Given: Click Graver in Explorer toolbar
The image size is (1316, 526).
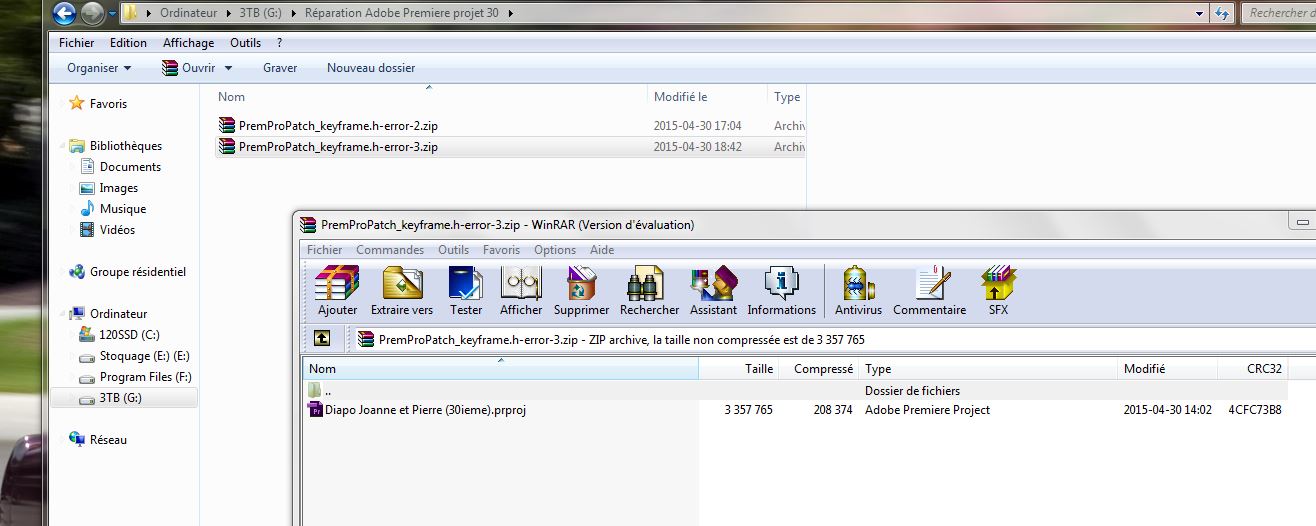Looking at the screenshot, I should [280, 68].
